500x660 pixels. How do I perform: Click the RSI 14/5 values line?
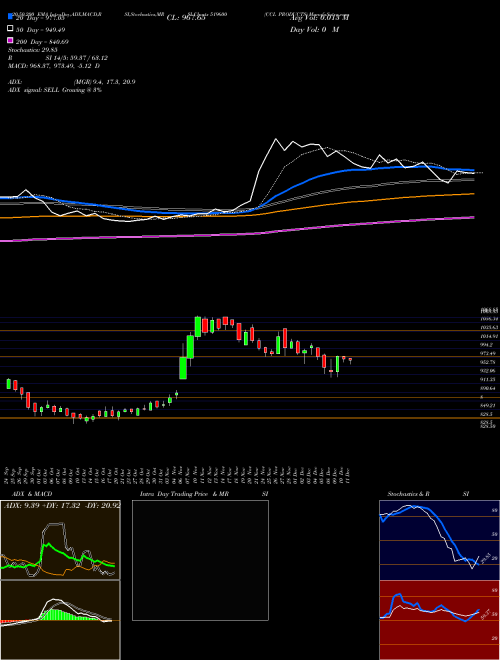click(58, 58)
